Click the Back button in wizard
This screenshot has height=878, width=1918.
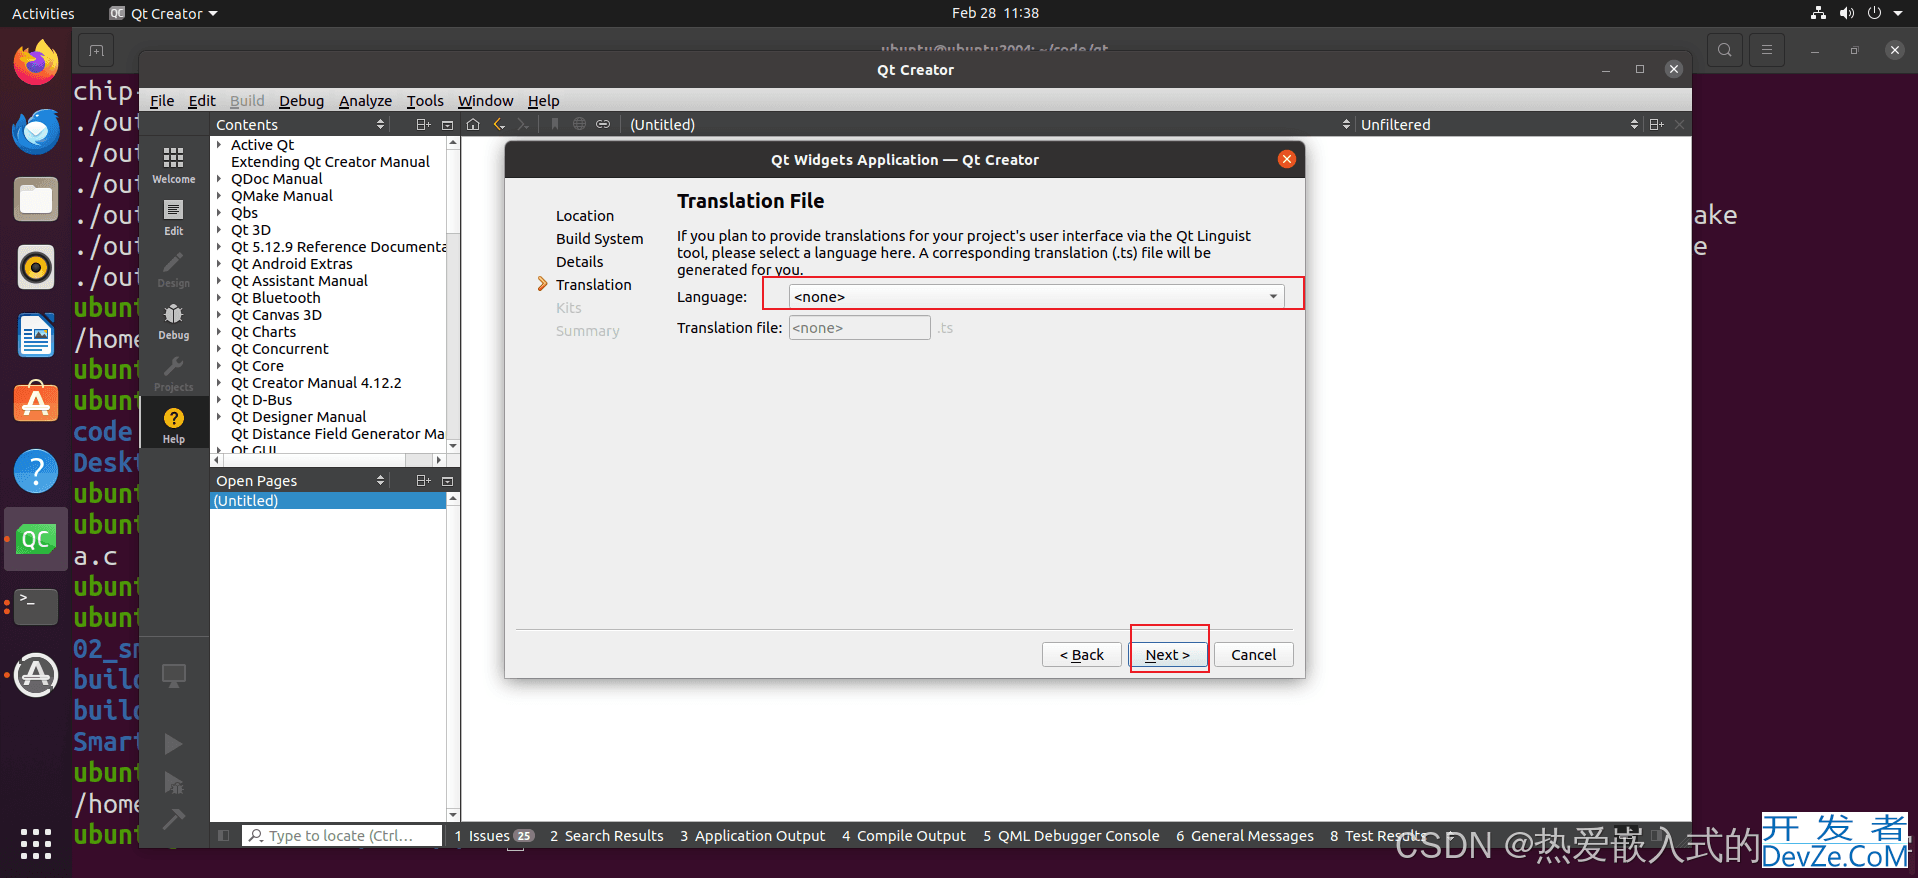click(1081, 655)
